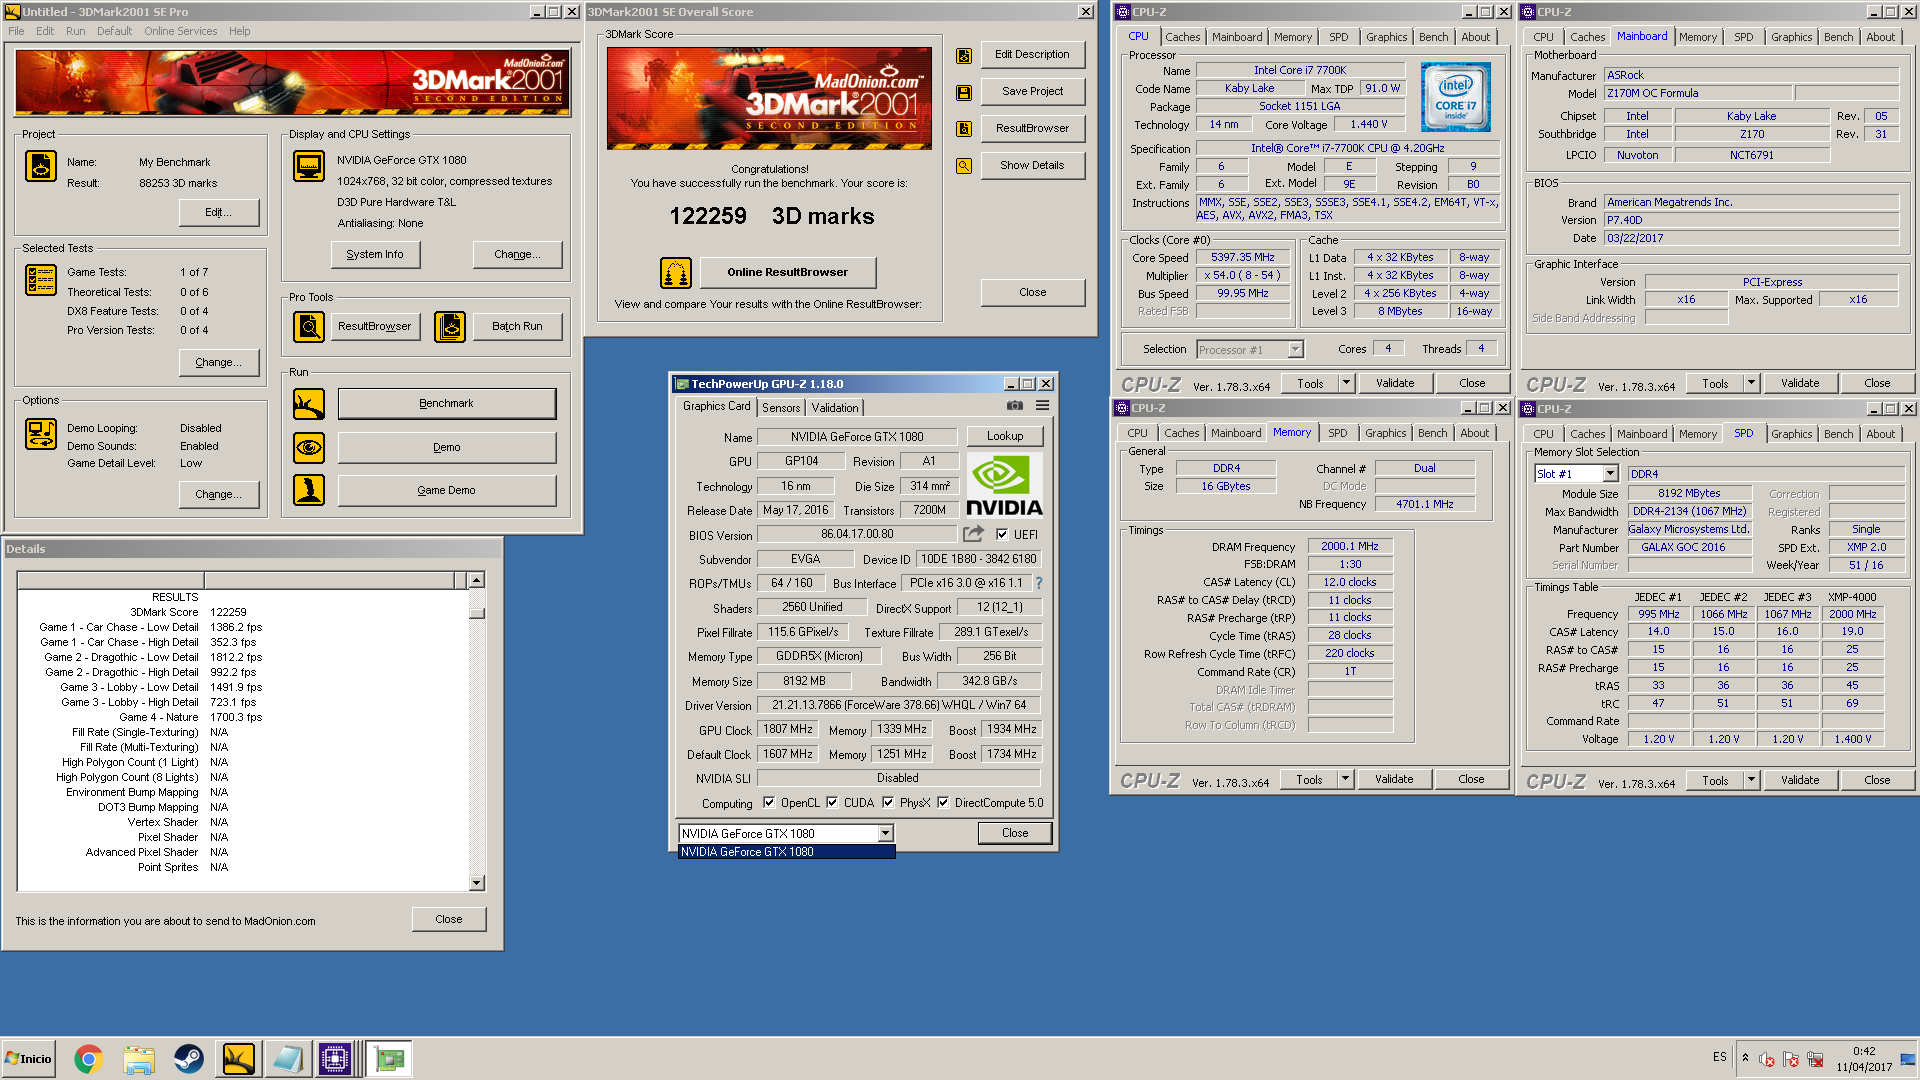
Task: Open the GPU-Z hamburger menu
Action: pos(1042,405)
